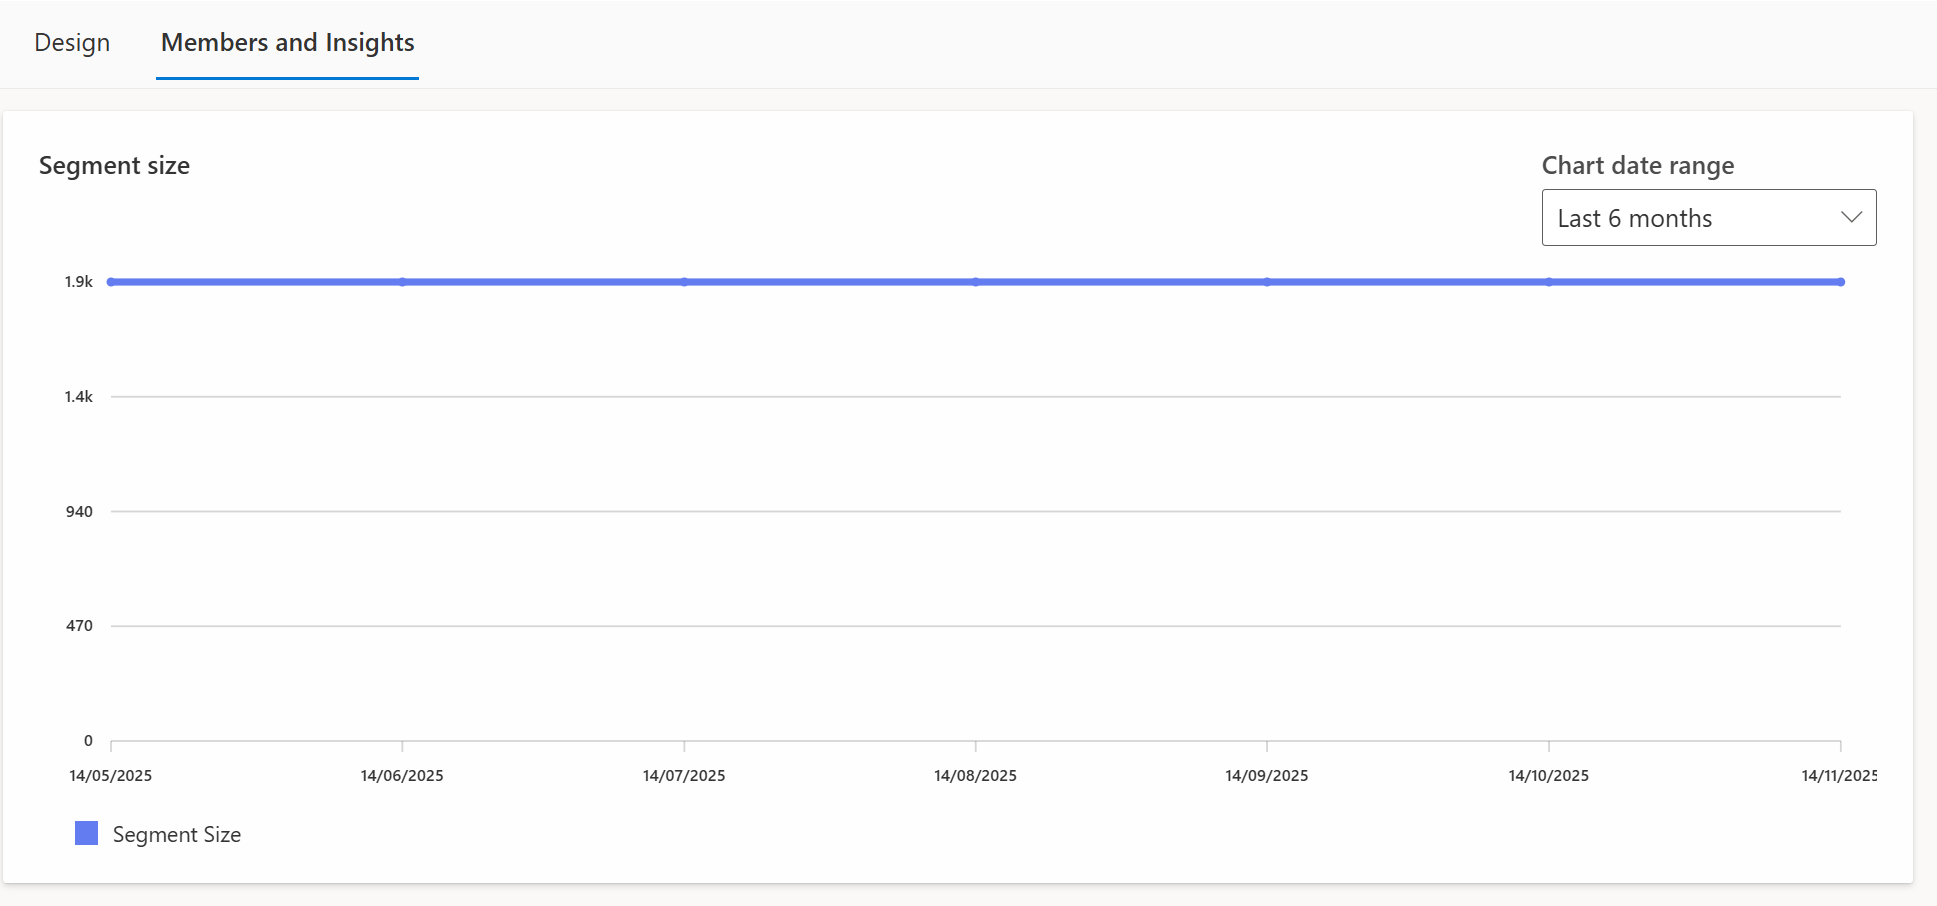Click the line data point at 14/07/2025

click(x=684, y=282)
